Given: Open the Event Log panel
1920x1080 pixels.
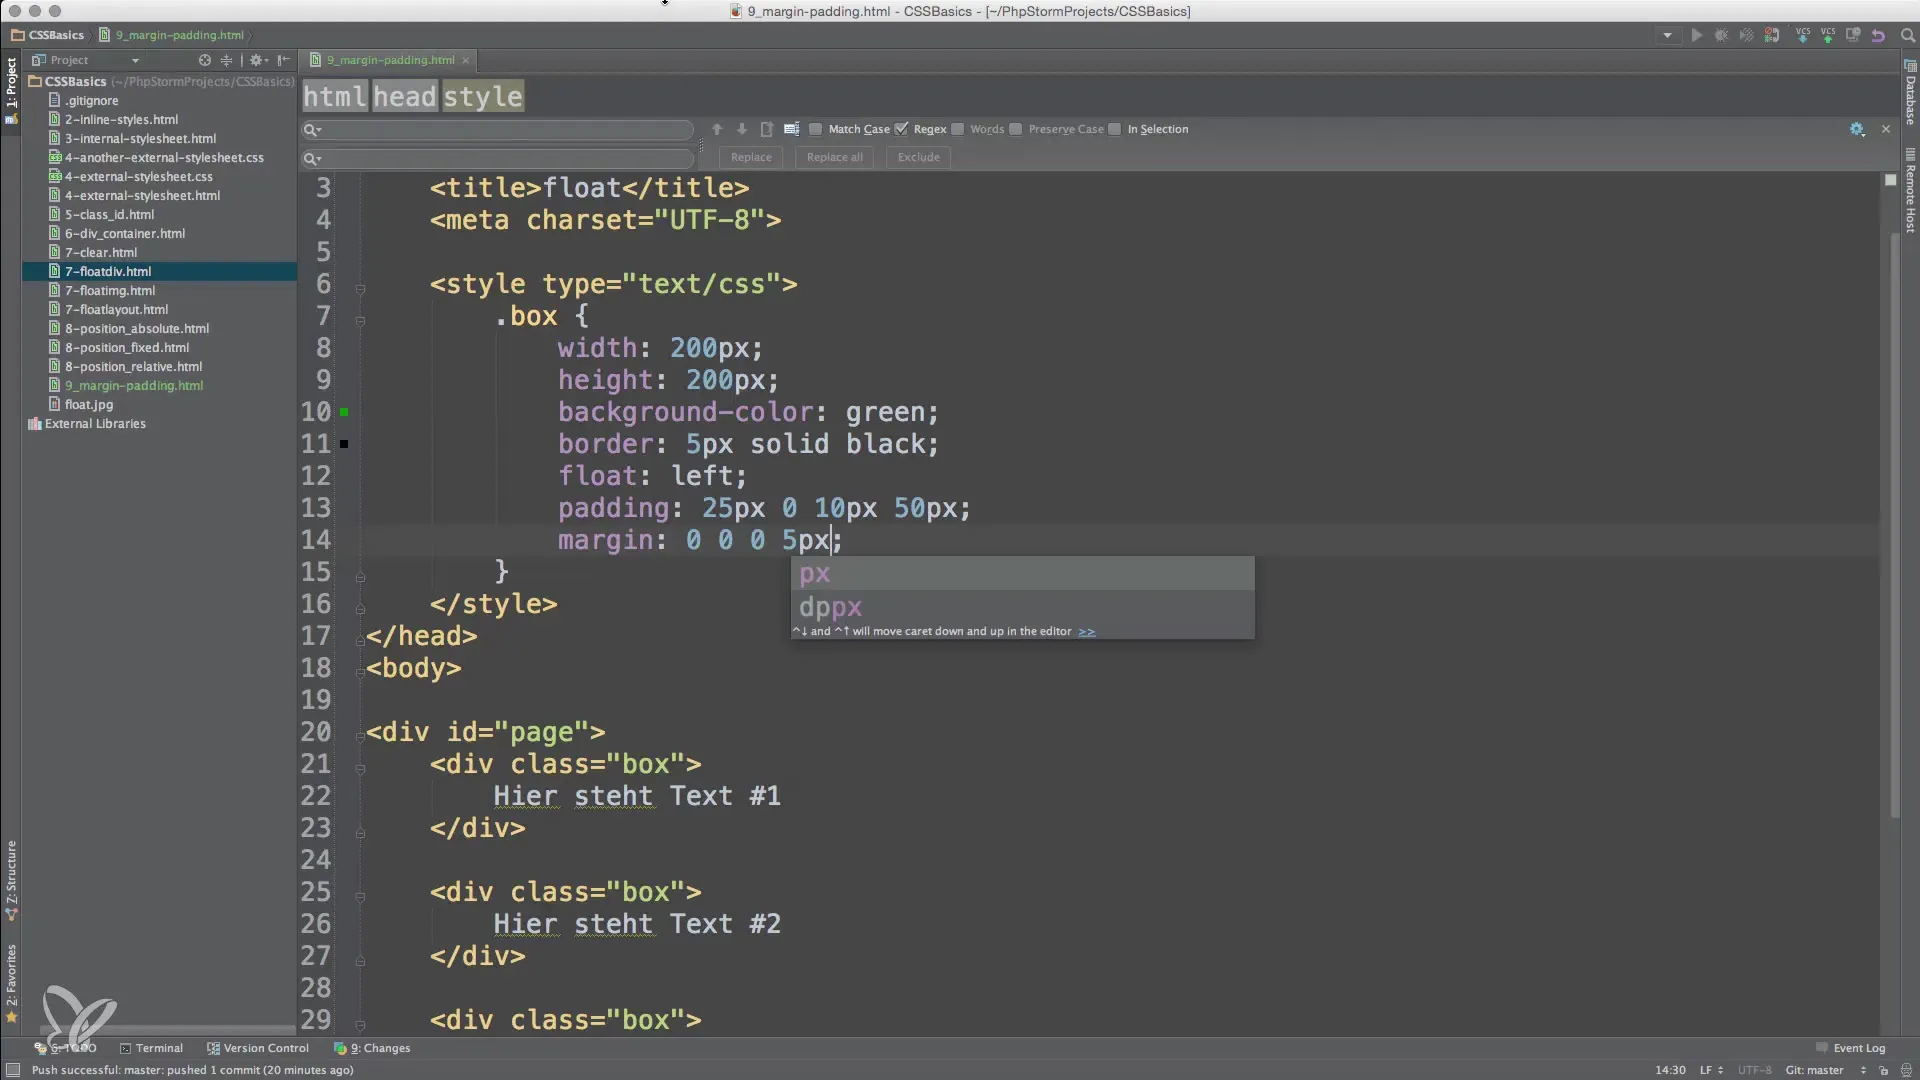Looking at the screenshot, I should [x=1851, y=1048].
